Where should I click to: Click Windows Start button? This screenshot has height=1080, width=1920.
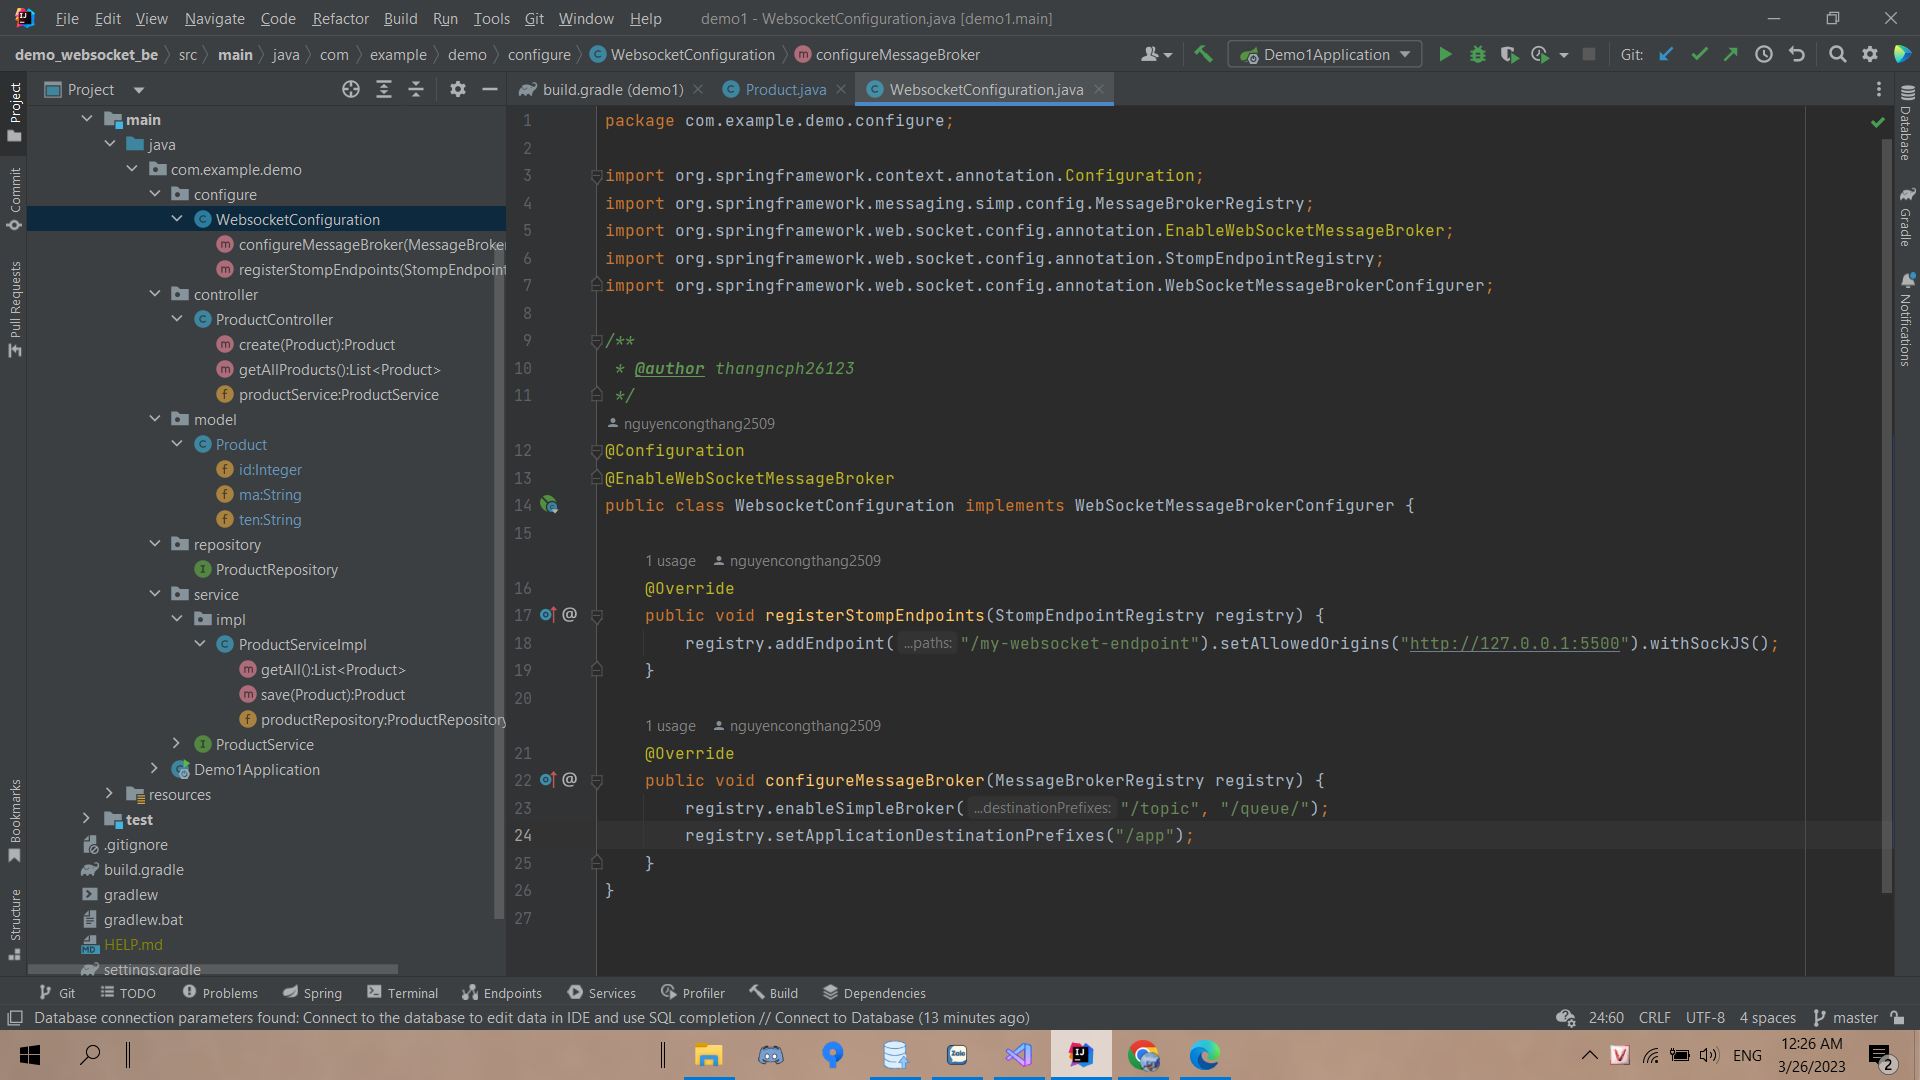click(30, 1055)
